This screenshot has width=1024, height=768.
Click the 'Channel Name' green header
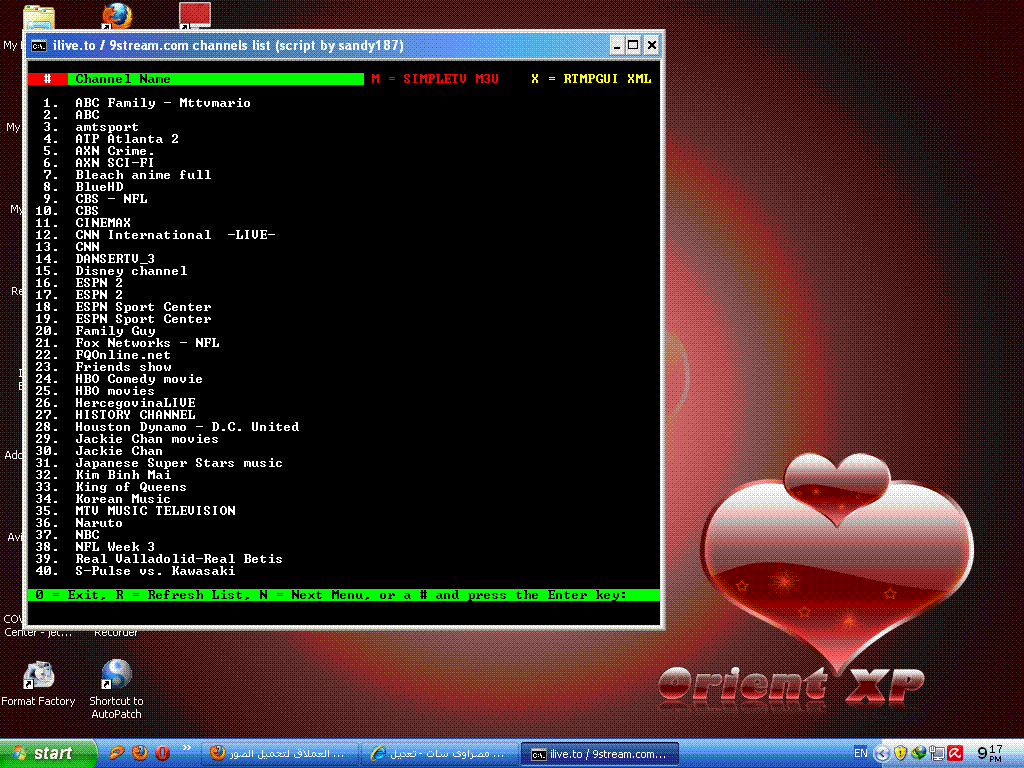tap(216, 79)
